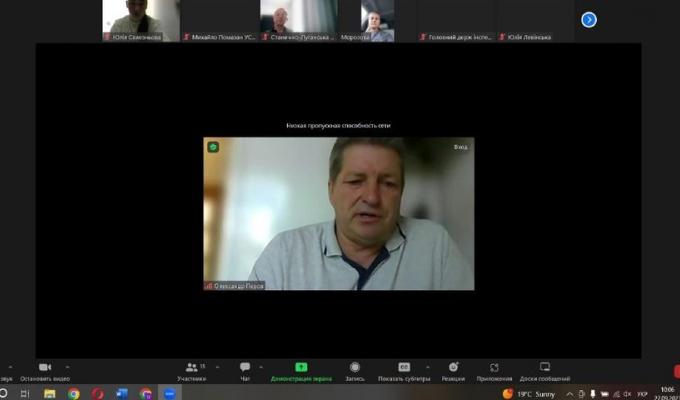680x400 pixels.
Task: Click the volume speaker tray icon
Action: click(x=627, y=394)
